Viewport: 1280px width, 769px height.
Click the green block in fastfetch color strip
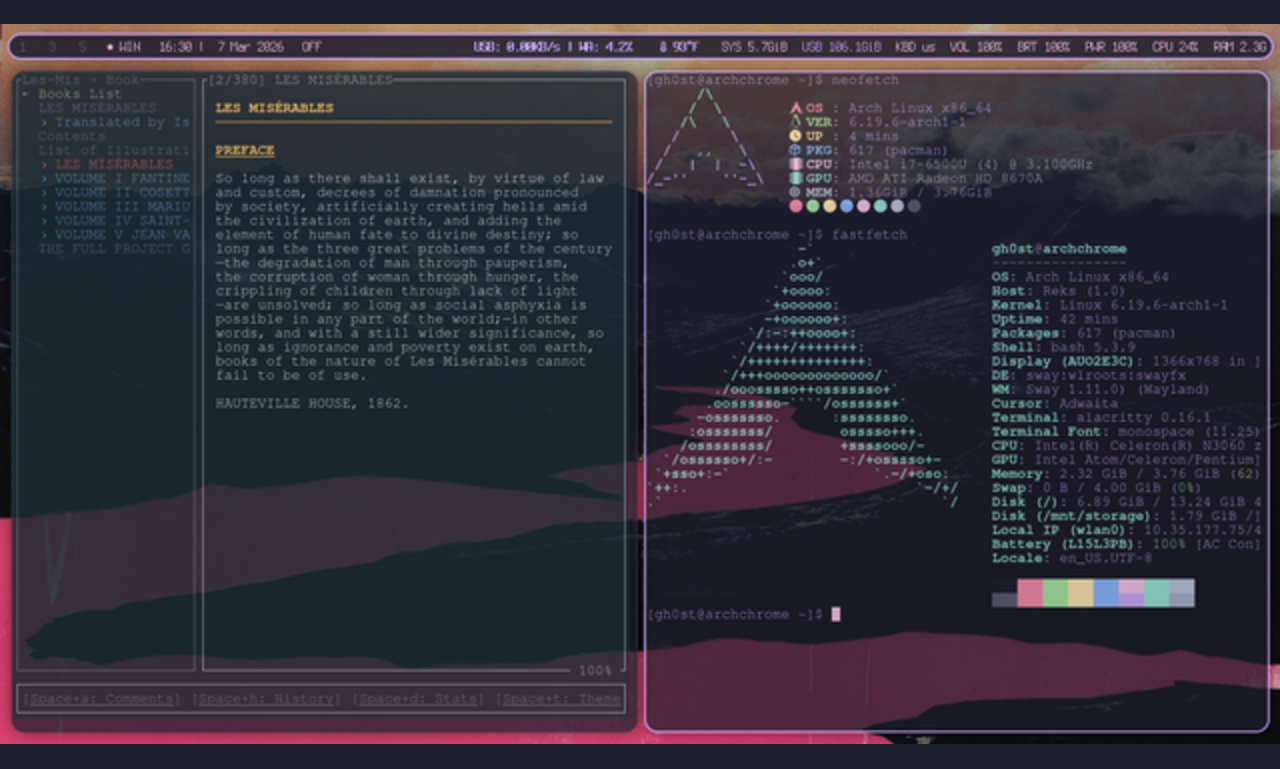pos(1055,593)
